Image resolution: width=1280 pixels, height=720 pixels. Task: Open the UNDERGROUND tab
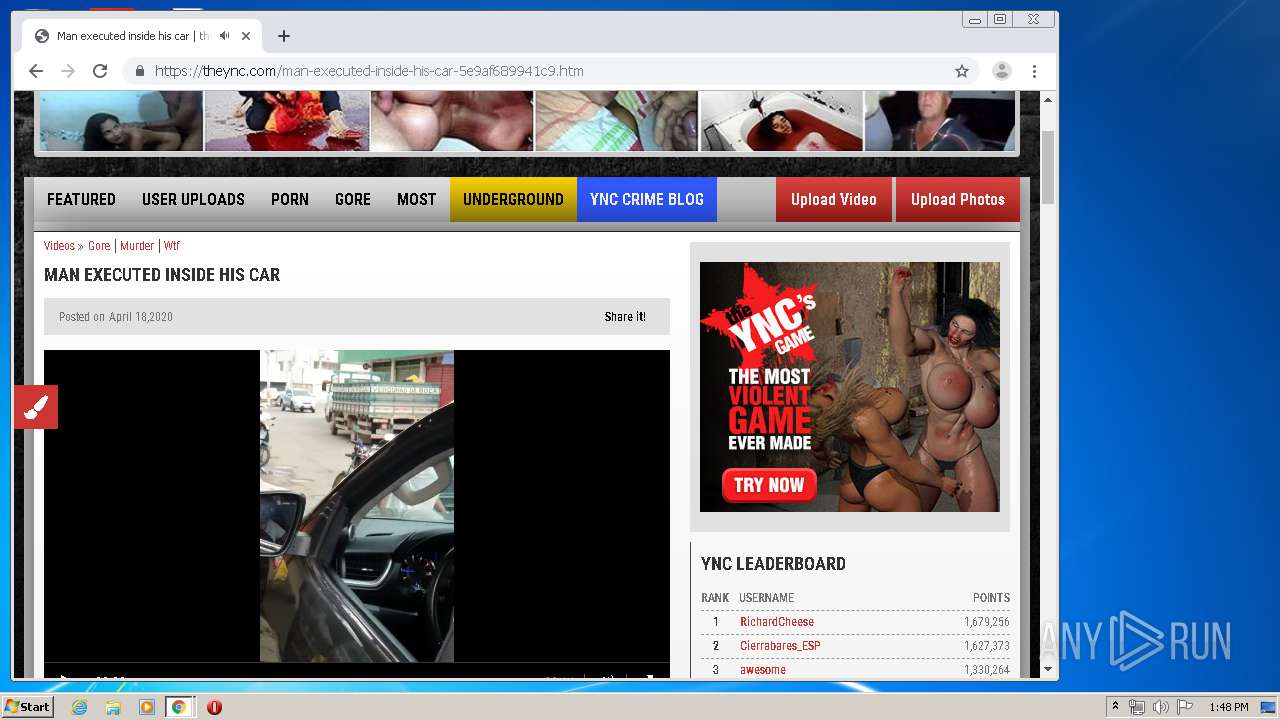click(513, 199)
